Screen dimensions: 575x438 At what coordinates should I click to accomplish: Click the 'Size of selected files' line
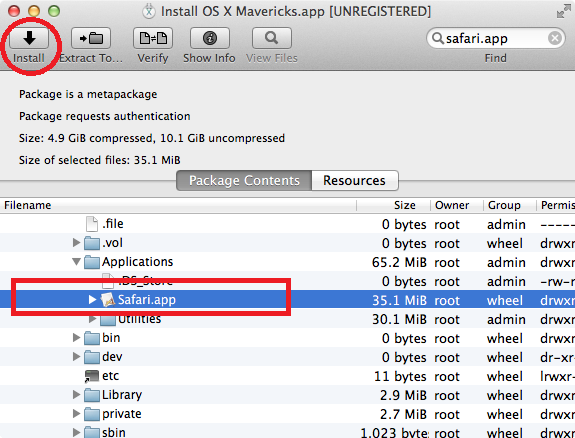tap(100, 160)
